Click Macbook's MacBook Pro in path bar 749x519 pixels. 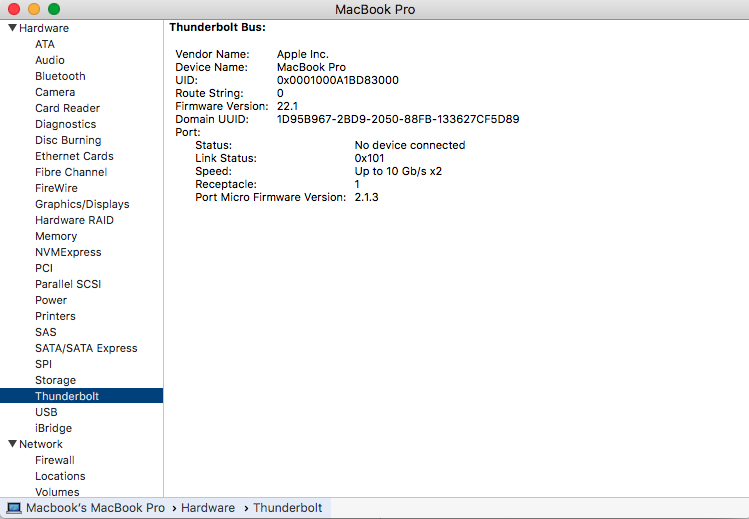(x=96, y=508)
